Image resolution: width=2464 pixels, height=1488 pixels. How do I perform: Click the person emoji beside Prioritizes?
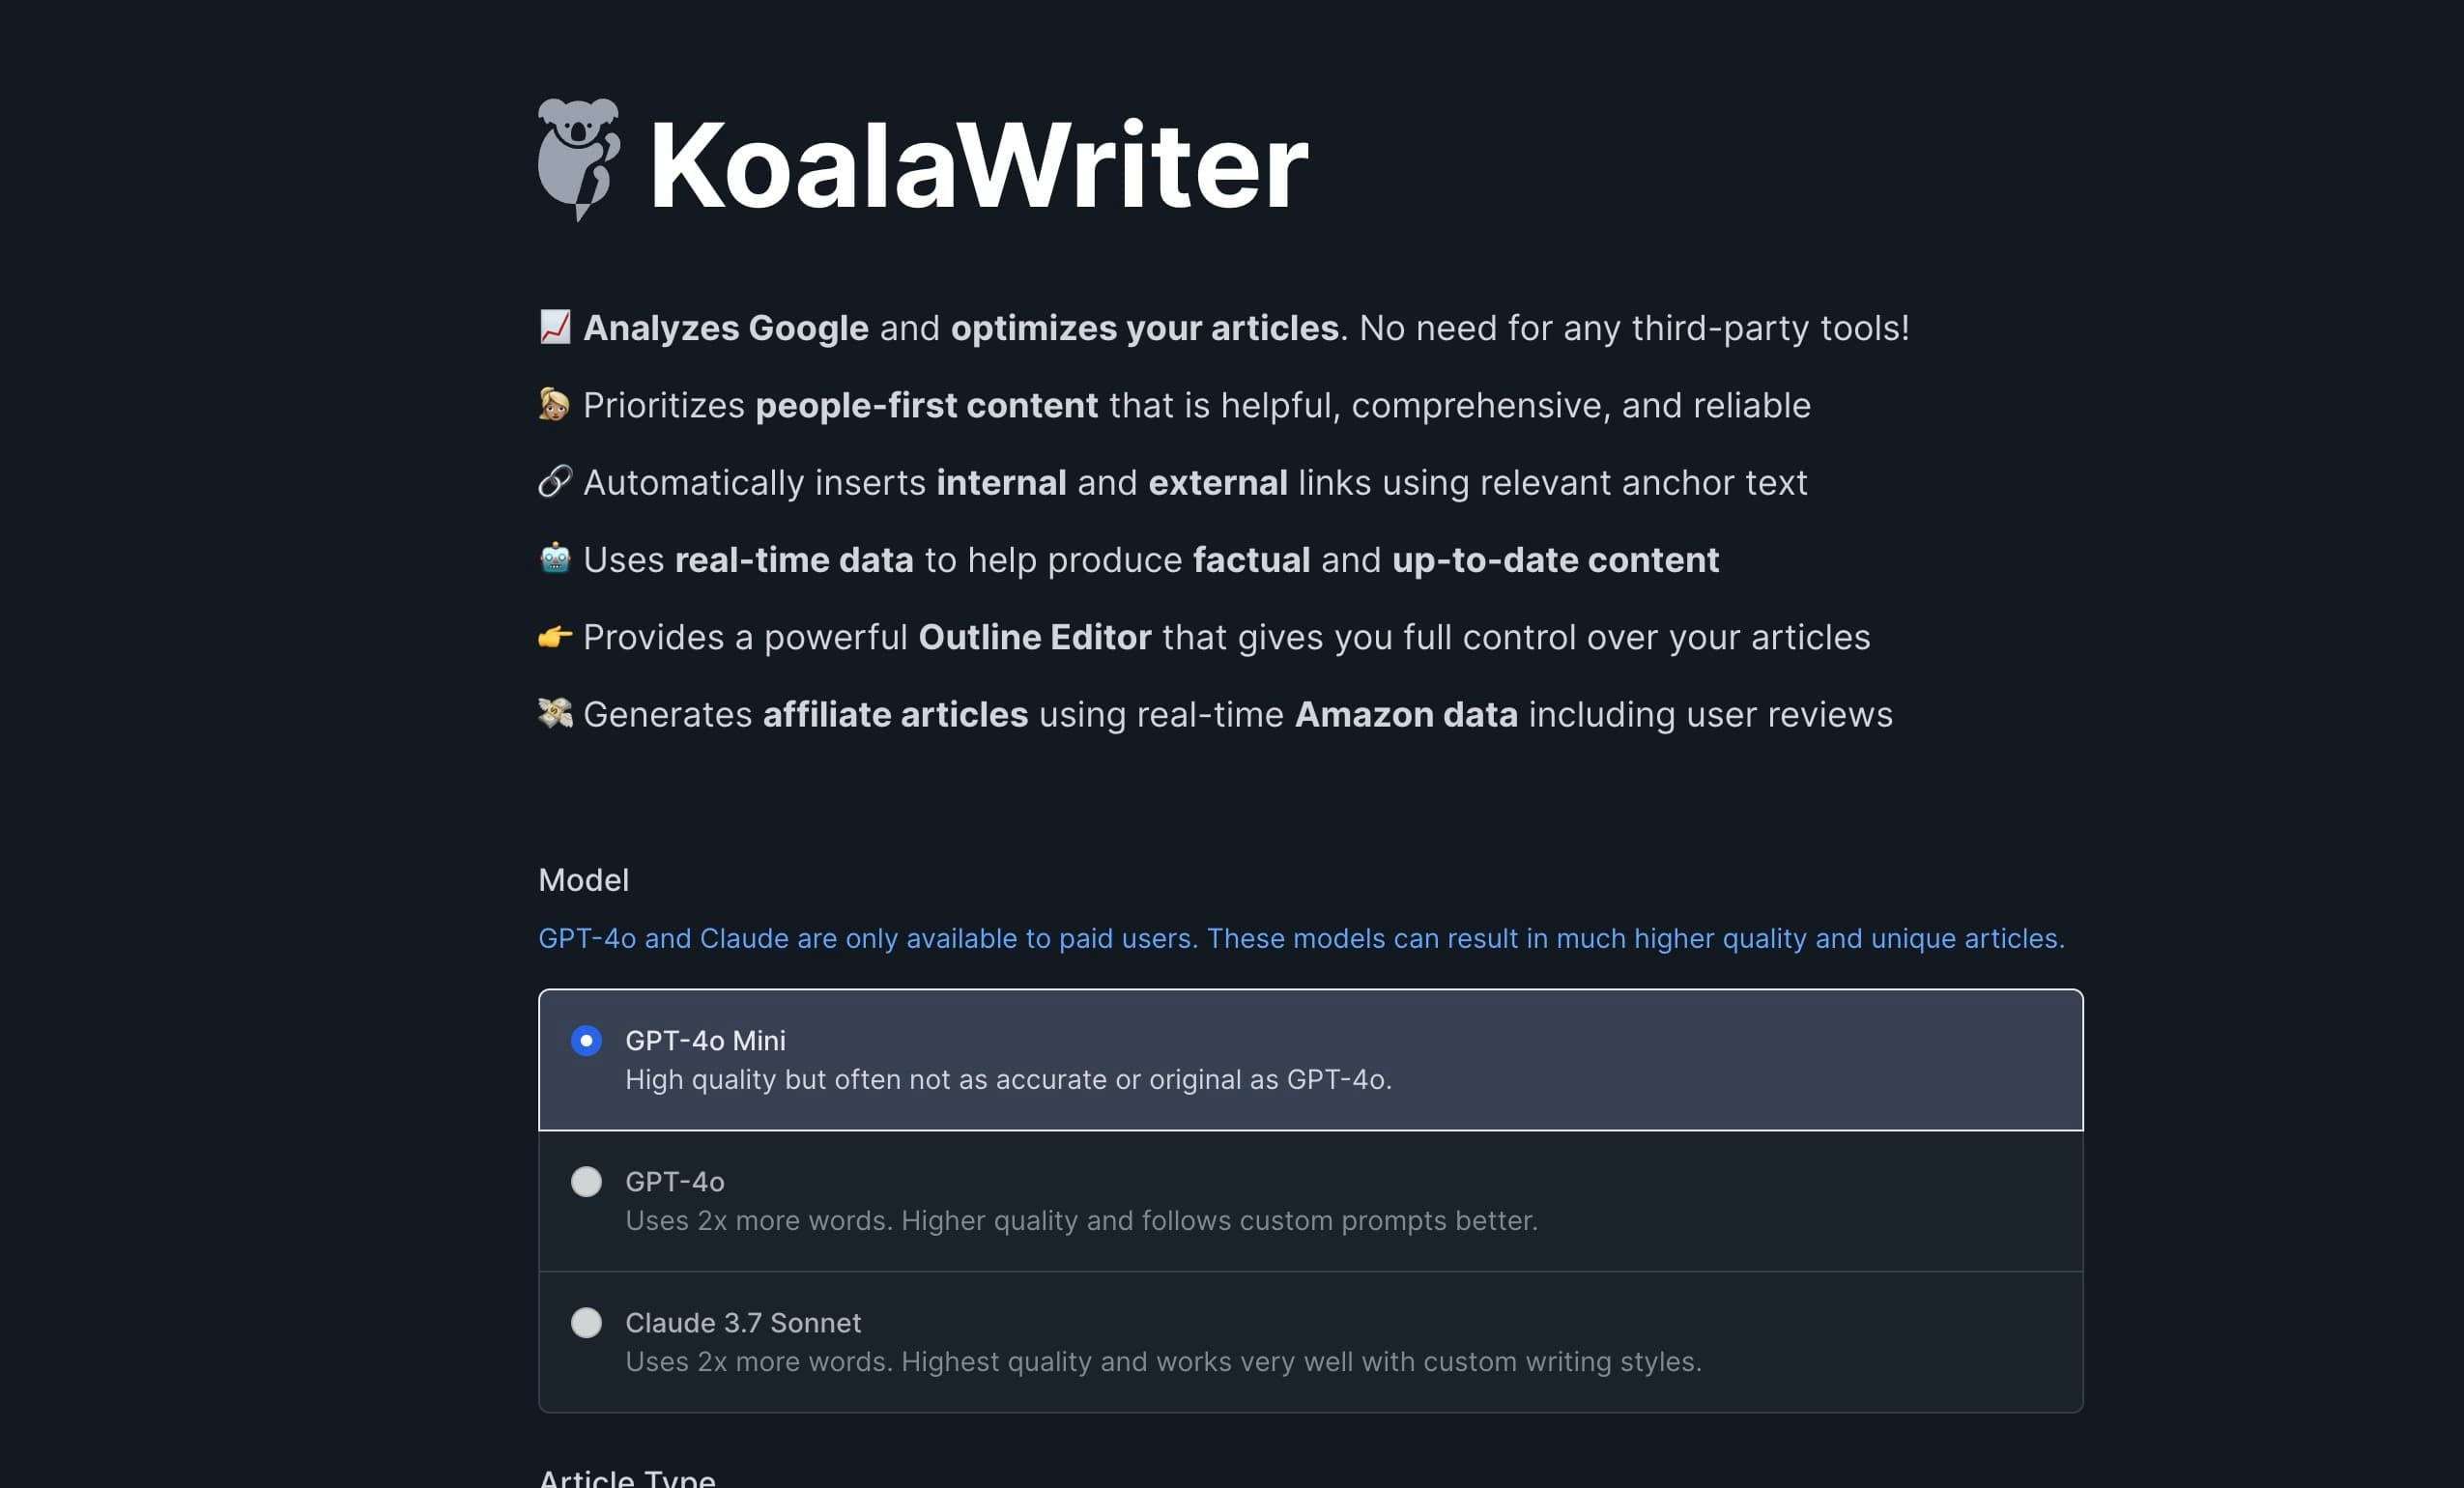pyautogui.click(x=555, y=404)
